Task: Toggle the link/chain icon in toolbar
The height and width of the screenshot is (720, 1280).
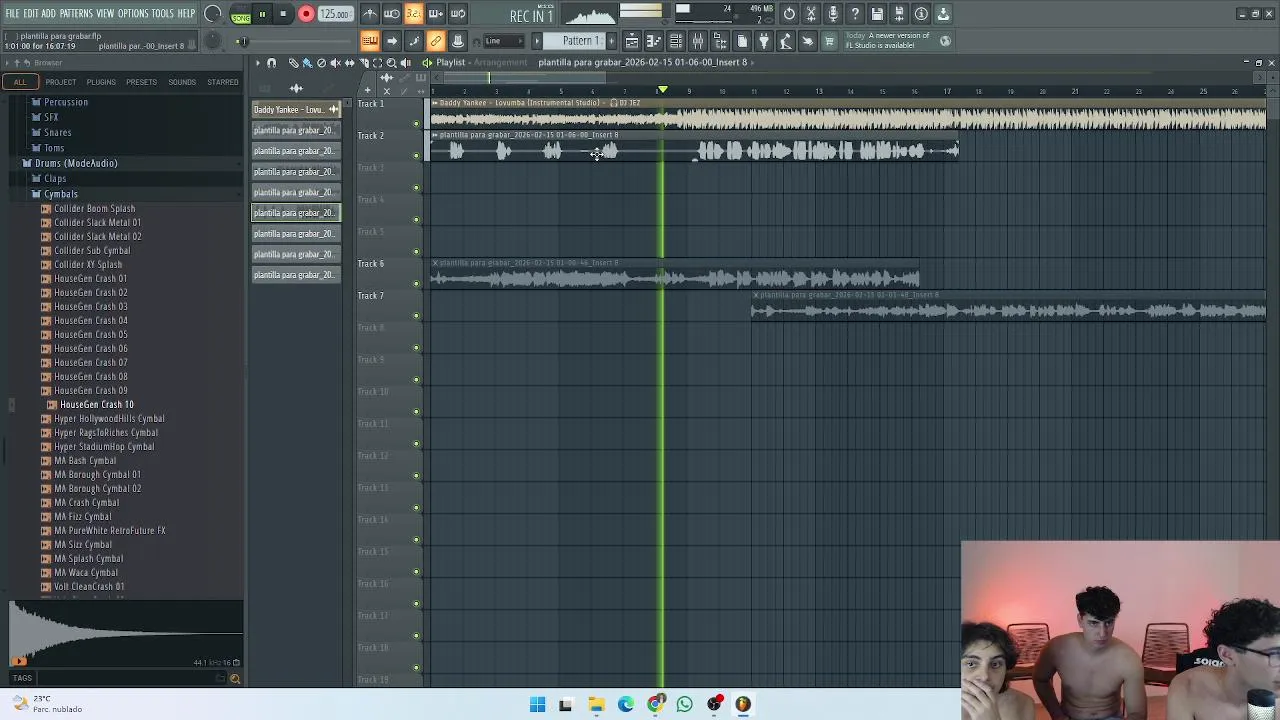Action: 436,41
